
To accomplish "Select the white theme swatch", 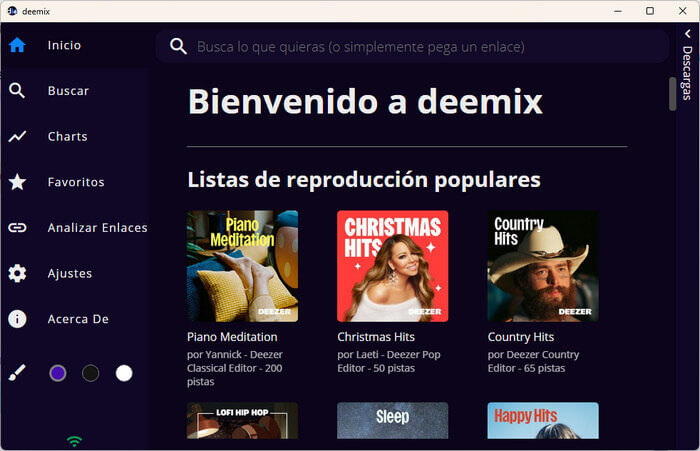I will pyautogui.click(x=124, y=373).
